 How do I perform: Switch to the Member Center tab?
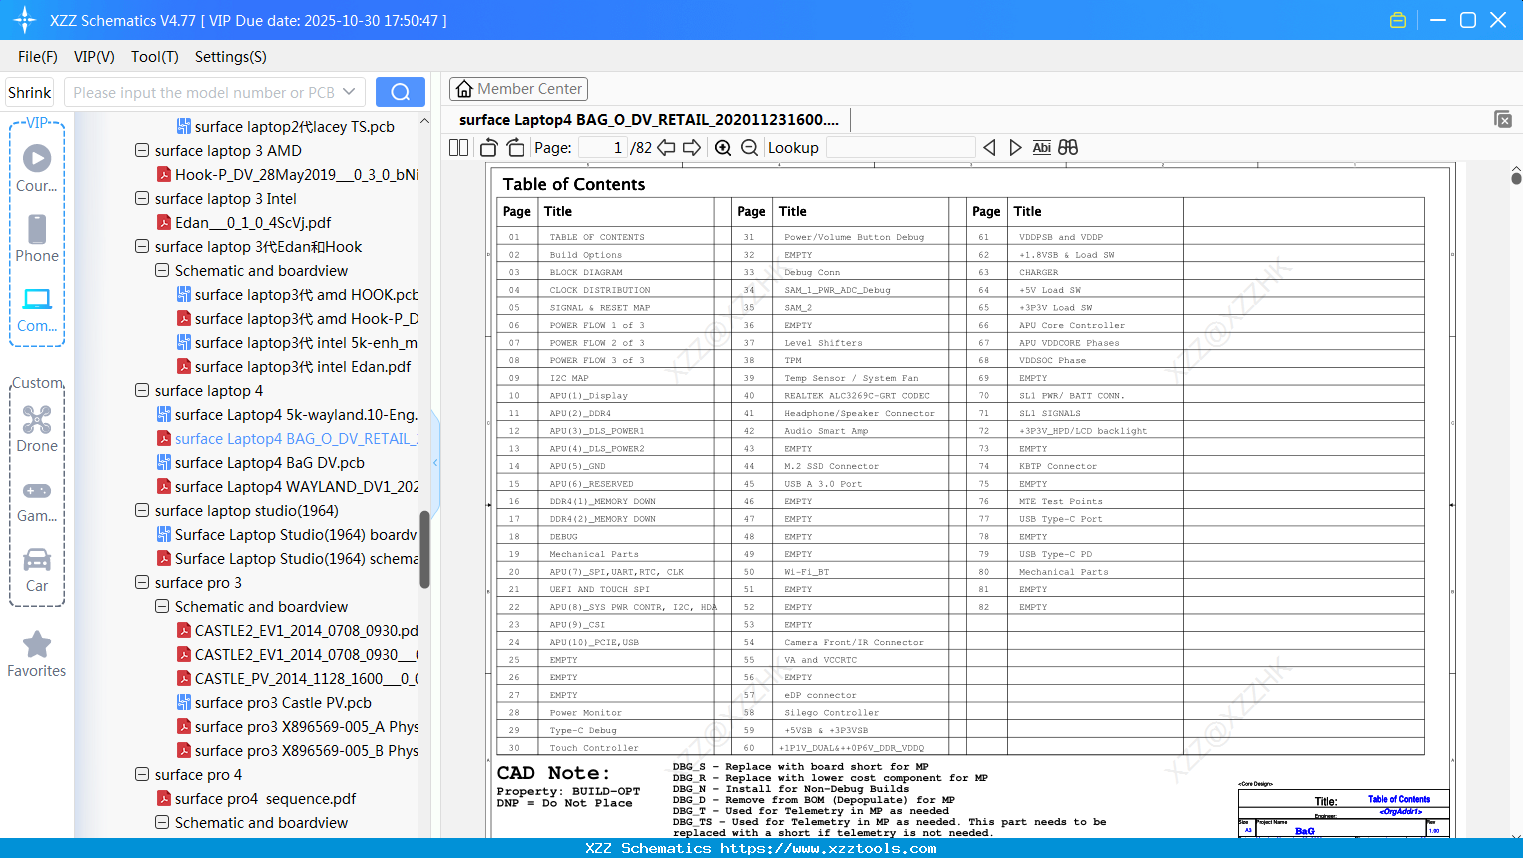(518, 89)
